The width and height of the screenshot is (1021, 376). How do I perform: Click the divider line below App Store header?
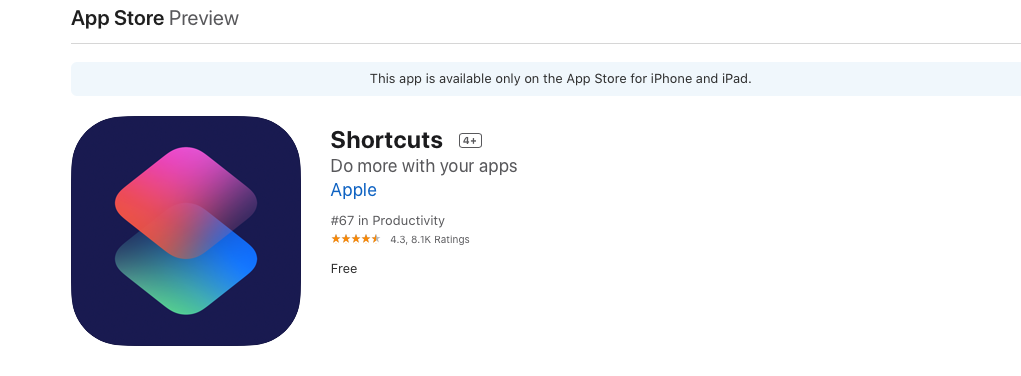point(546,44)
